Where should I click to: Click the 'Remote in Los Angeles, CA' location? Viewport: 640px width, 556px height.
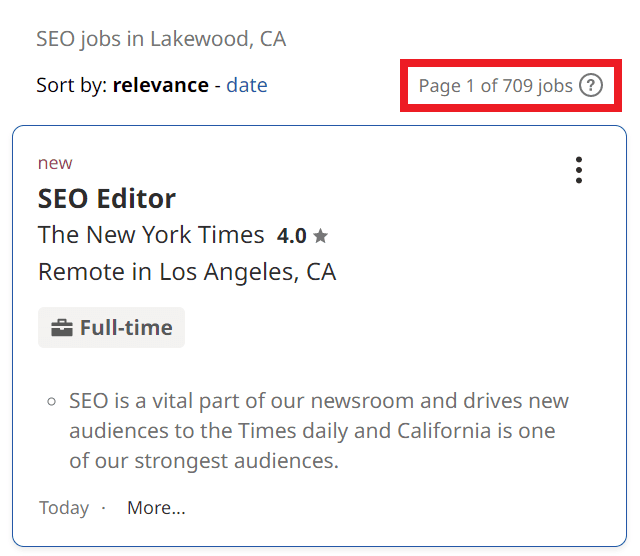(187, 272)
